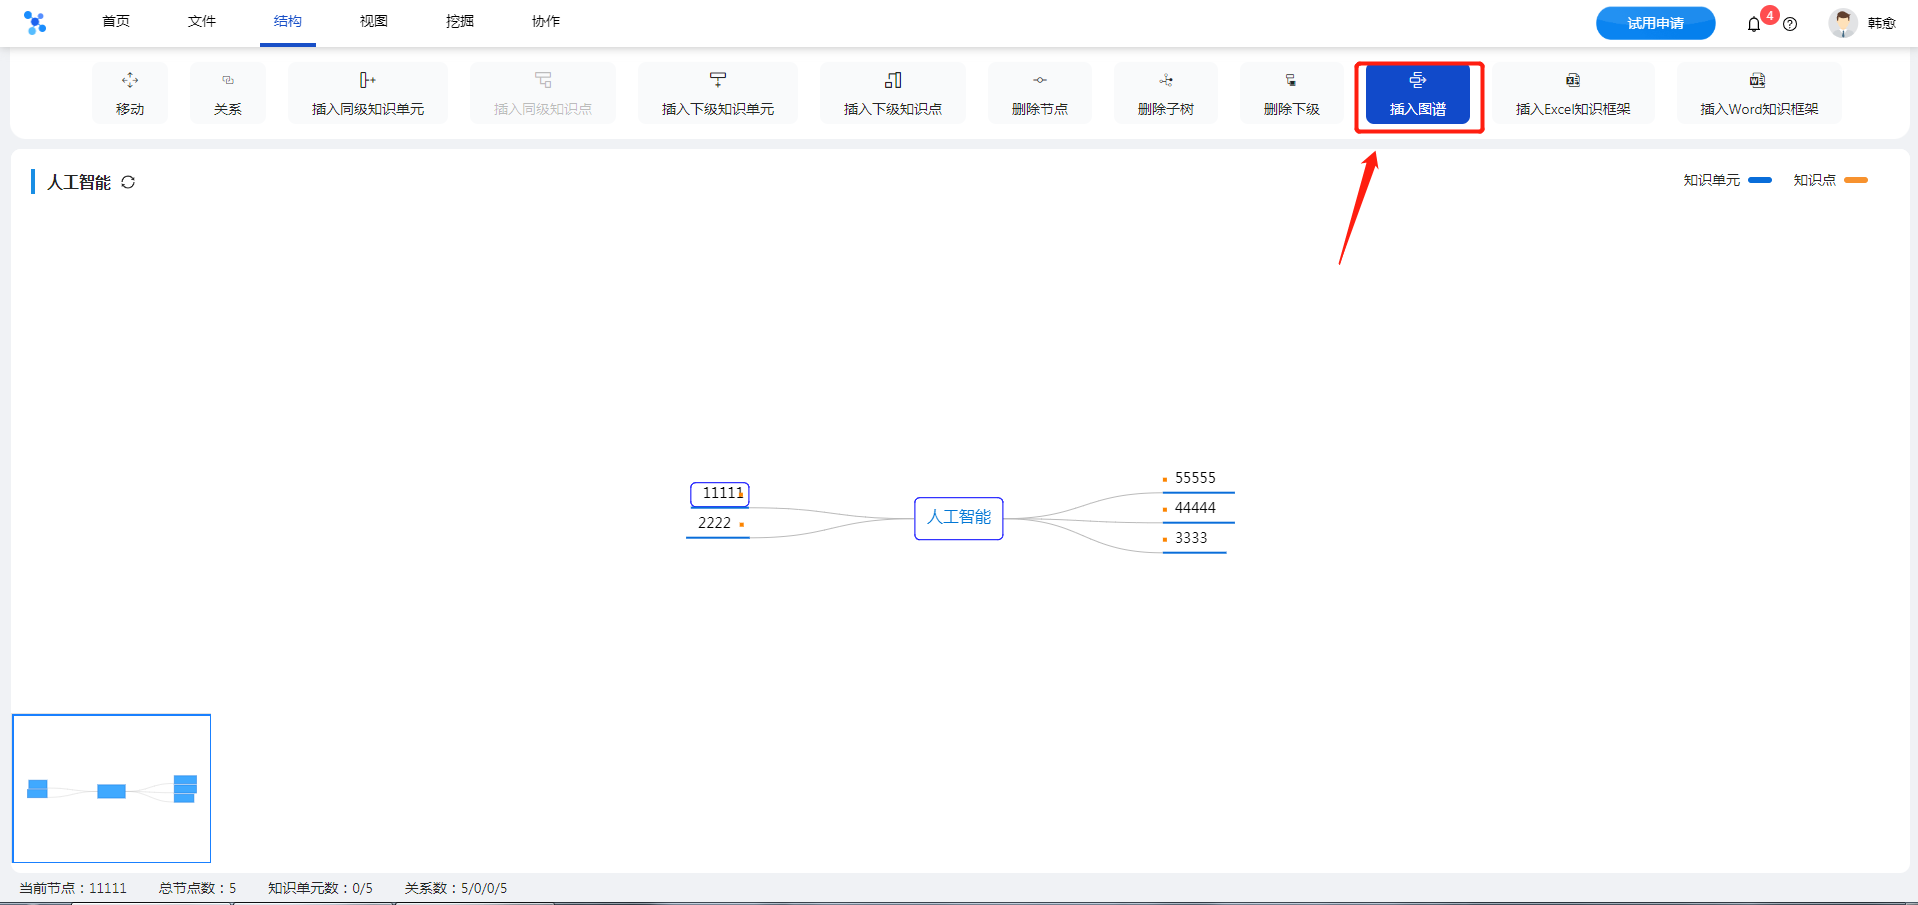Open the notification bell
The image size is (1918, 905).
(x=1754, y=24)
